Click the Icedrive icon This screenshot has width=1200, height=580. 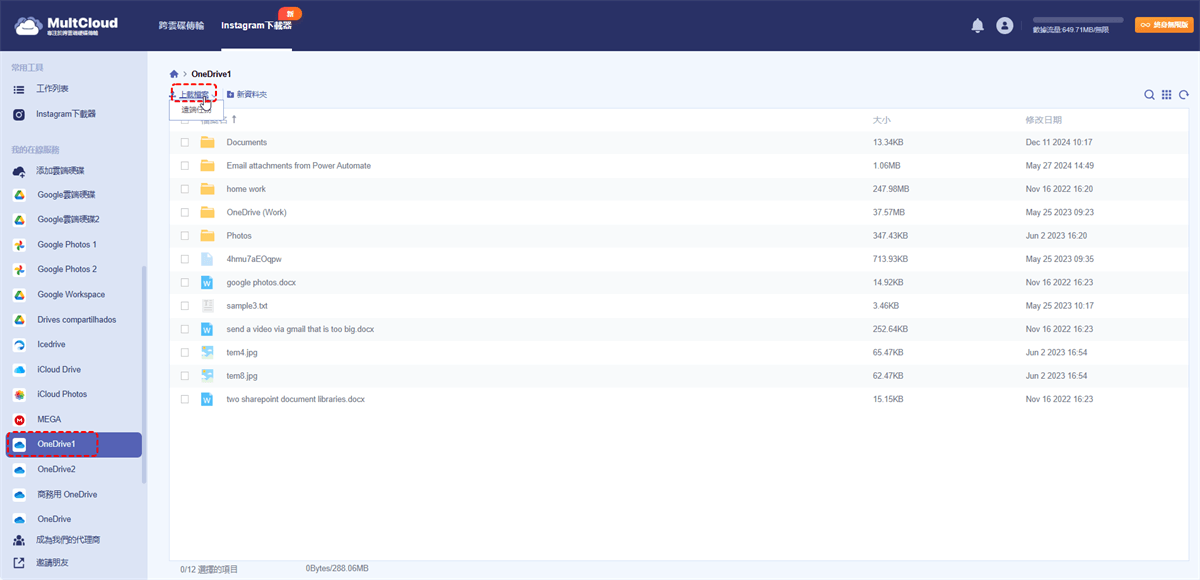tap(19, 345)
